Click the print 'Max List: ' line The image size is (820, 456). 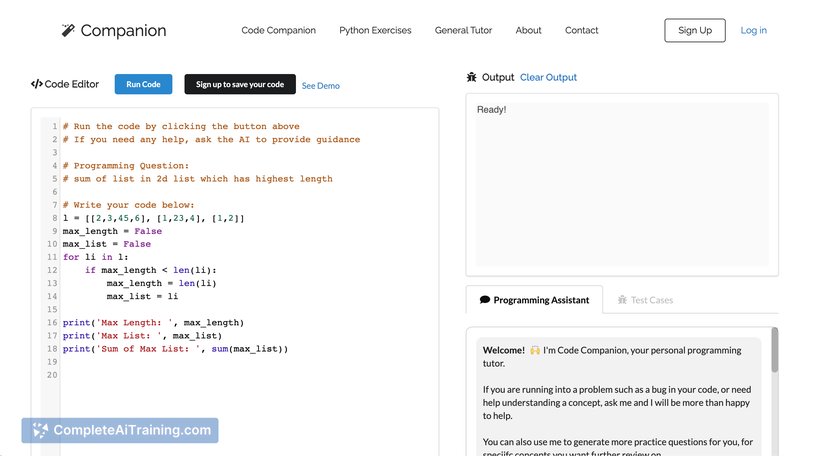[x=142, y=336]
